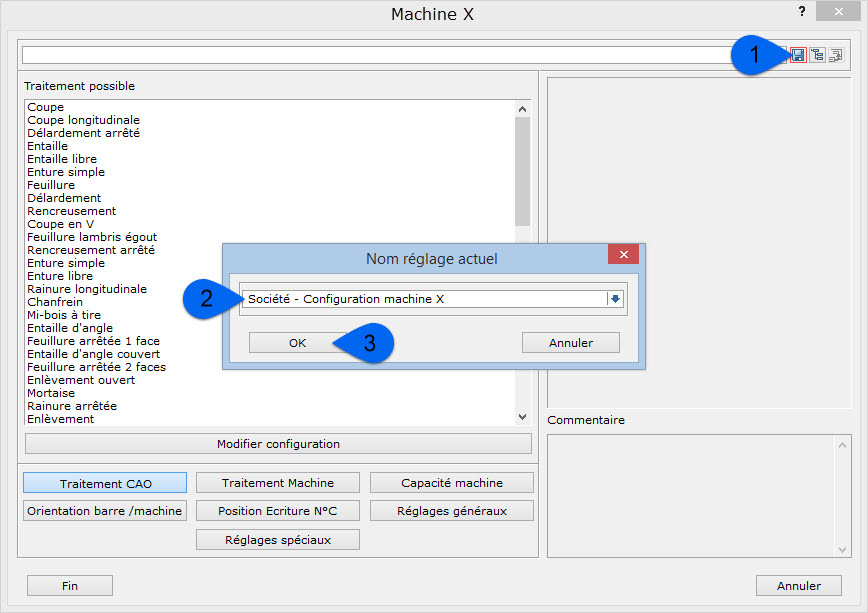The image size is (868, 613).
Task: Expand the Société configuration name dropdown
Action: 615,299
